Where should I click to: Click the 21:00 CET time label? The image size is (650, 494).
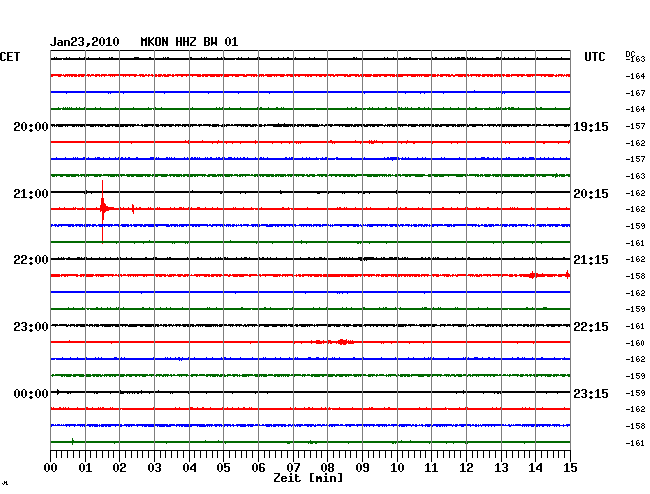[x=31, y=194]
